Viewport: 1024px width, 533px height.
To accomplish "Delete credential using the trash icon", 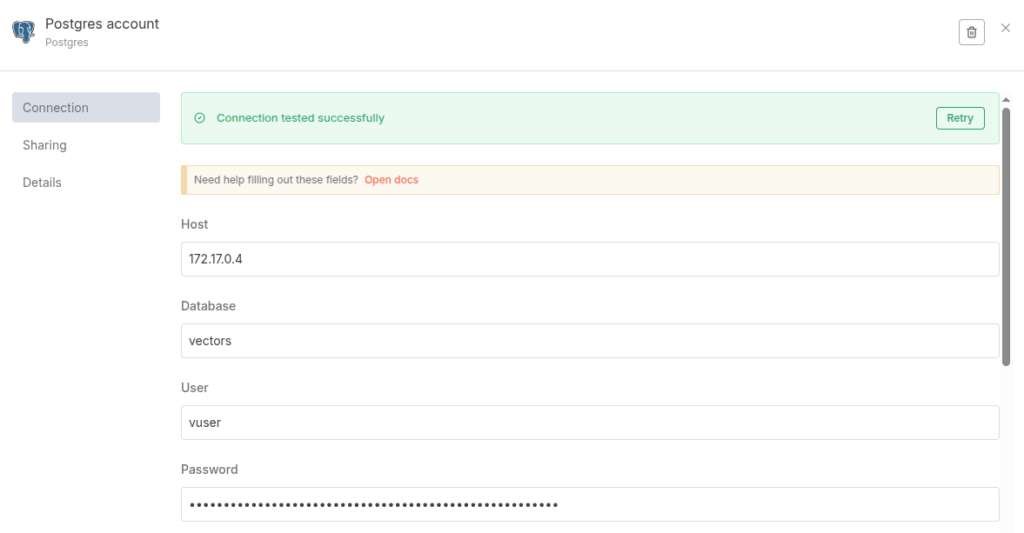I will click(971, 32).
